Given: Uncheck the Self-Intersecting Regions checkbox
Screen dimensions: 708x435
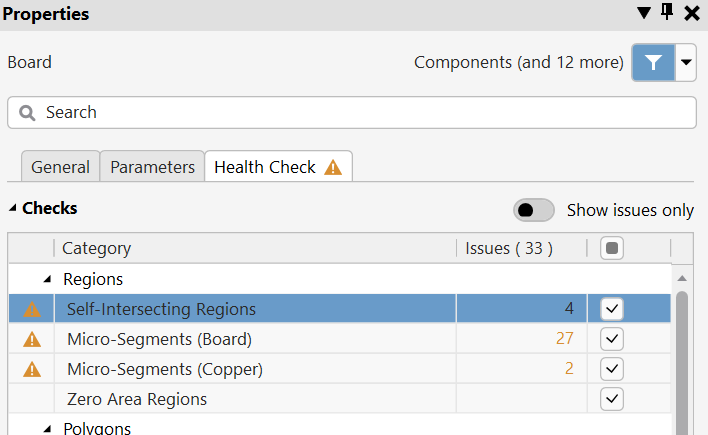Looking at the screenshot, I should point(612,309).
